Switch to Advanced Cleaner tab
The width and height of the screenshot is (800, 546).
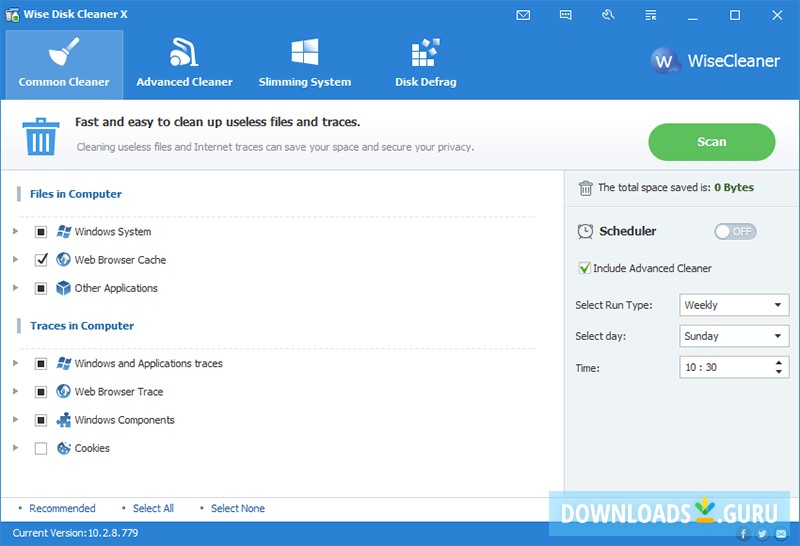[184, 64]
